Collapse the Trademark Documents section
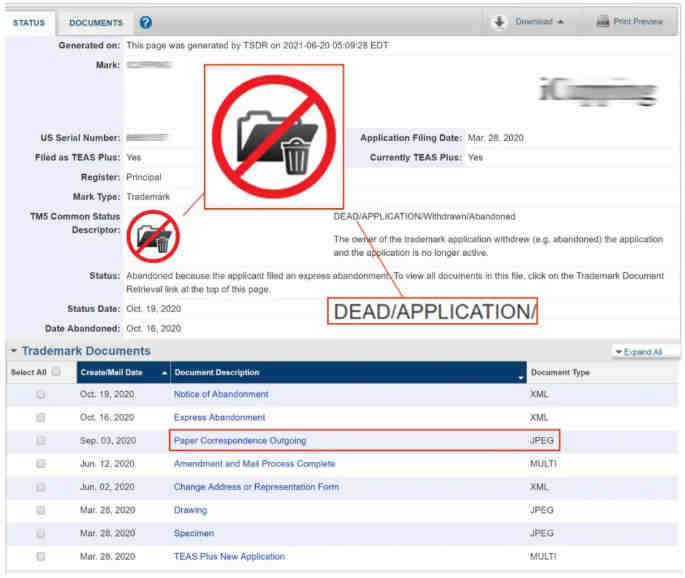The image size is (685, 578). (14, 351)
